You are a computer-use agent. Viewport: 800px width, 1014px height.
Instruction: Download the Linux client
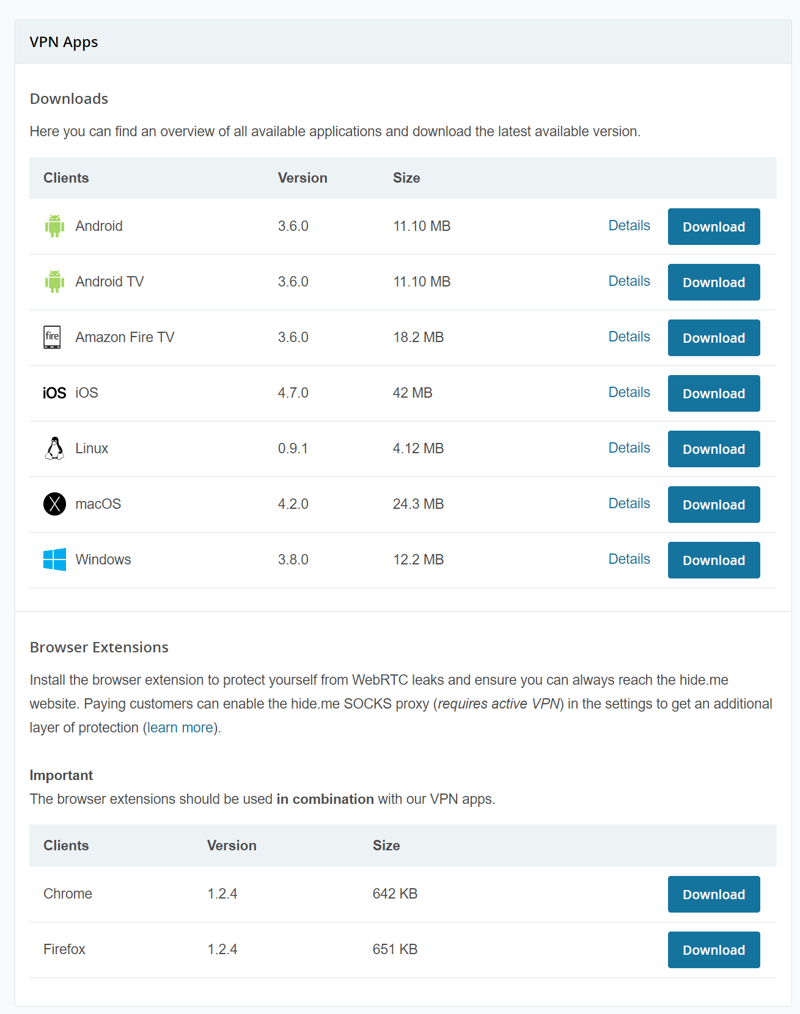click(713, 449)
